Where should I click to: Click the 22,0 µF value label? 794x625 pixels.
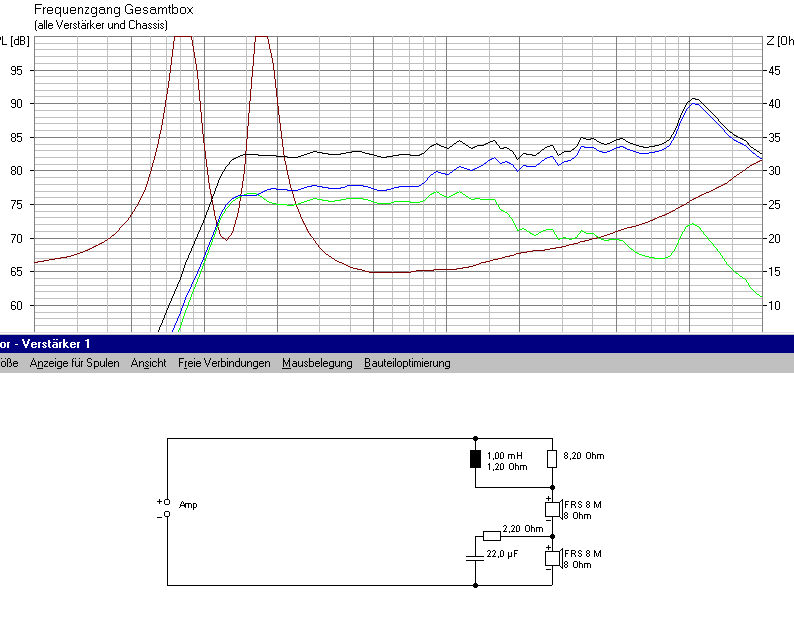502,554
